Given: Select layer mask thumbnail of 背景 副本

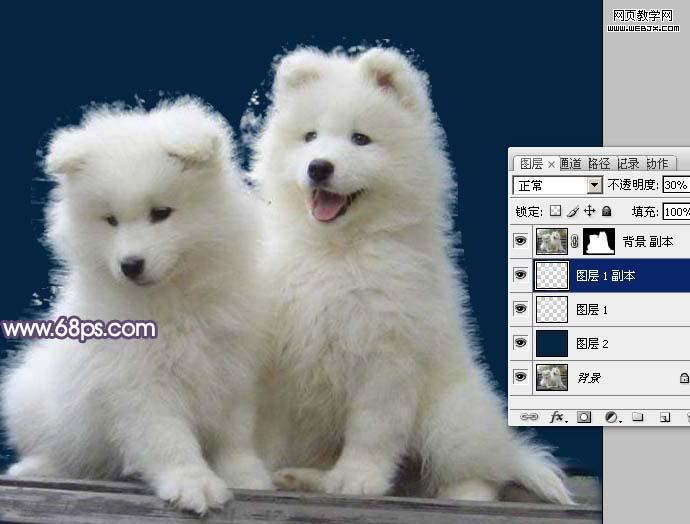Looking at the screenshot, I should (x=598, y=241).
